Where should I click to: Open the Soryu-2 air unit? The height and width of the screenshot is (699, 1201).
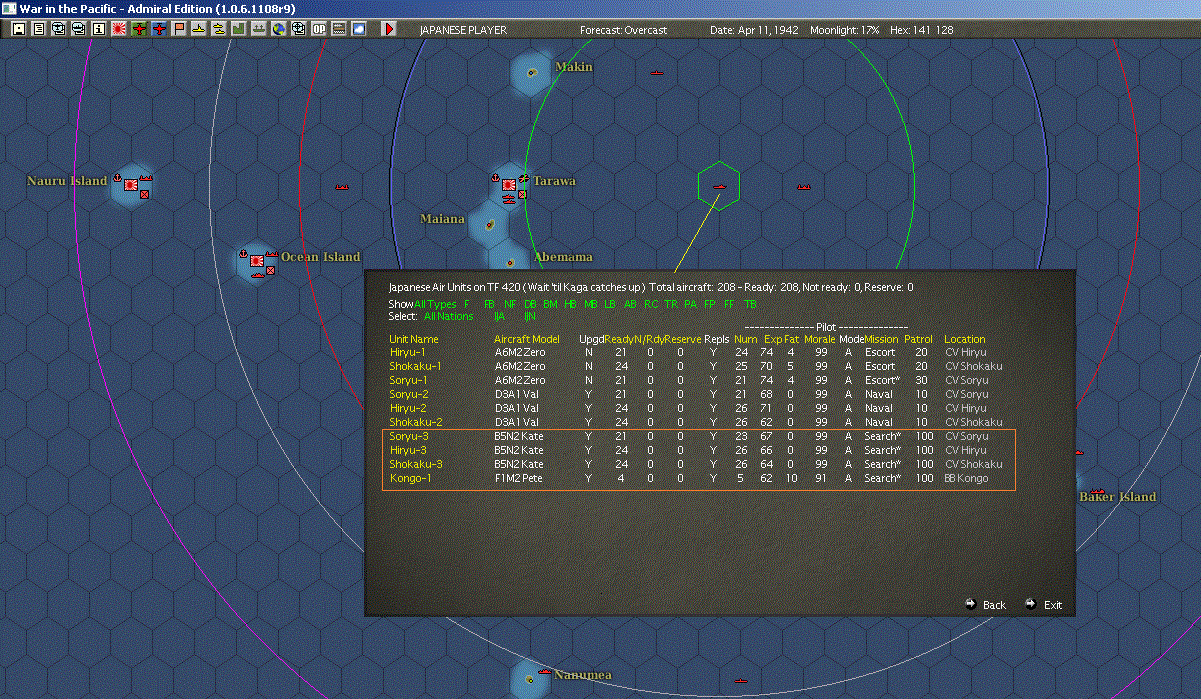click(409, 394)
